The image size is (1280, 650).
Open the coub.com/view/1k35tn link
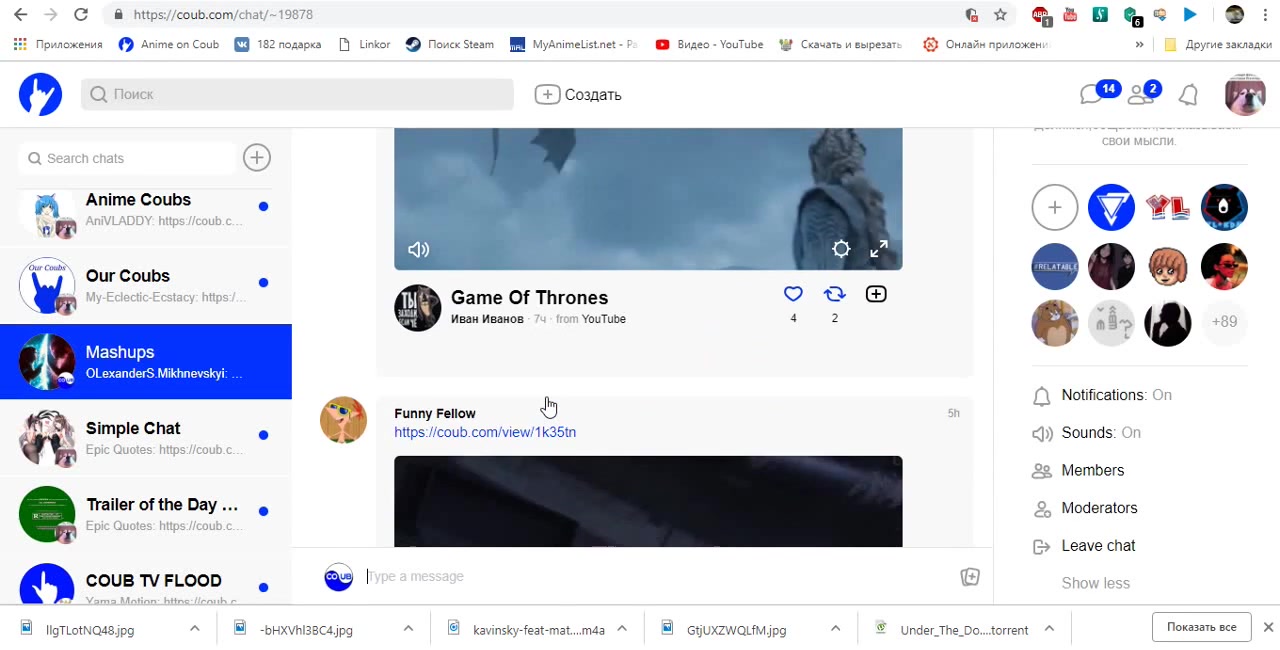coord(485,432)
